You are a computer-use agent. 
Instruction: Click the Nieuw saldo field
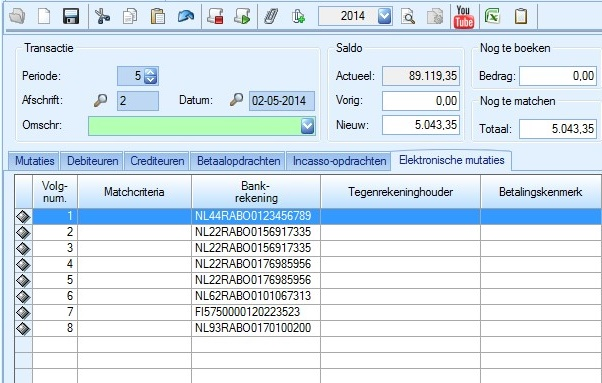coord(421,125)
